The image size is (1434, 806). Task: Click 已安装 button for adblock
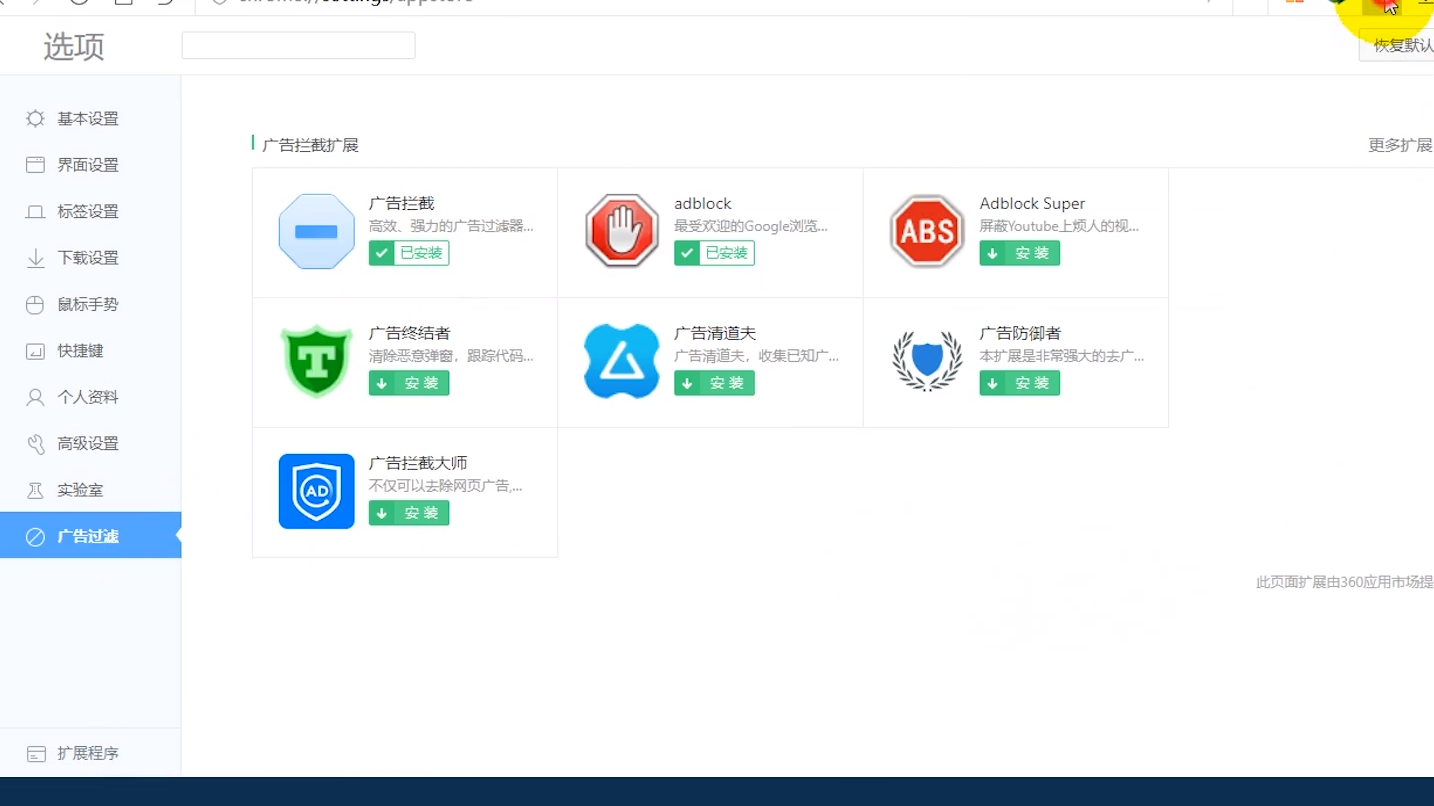click(714, 253)
